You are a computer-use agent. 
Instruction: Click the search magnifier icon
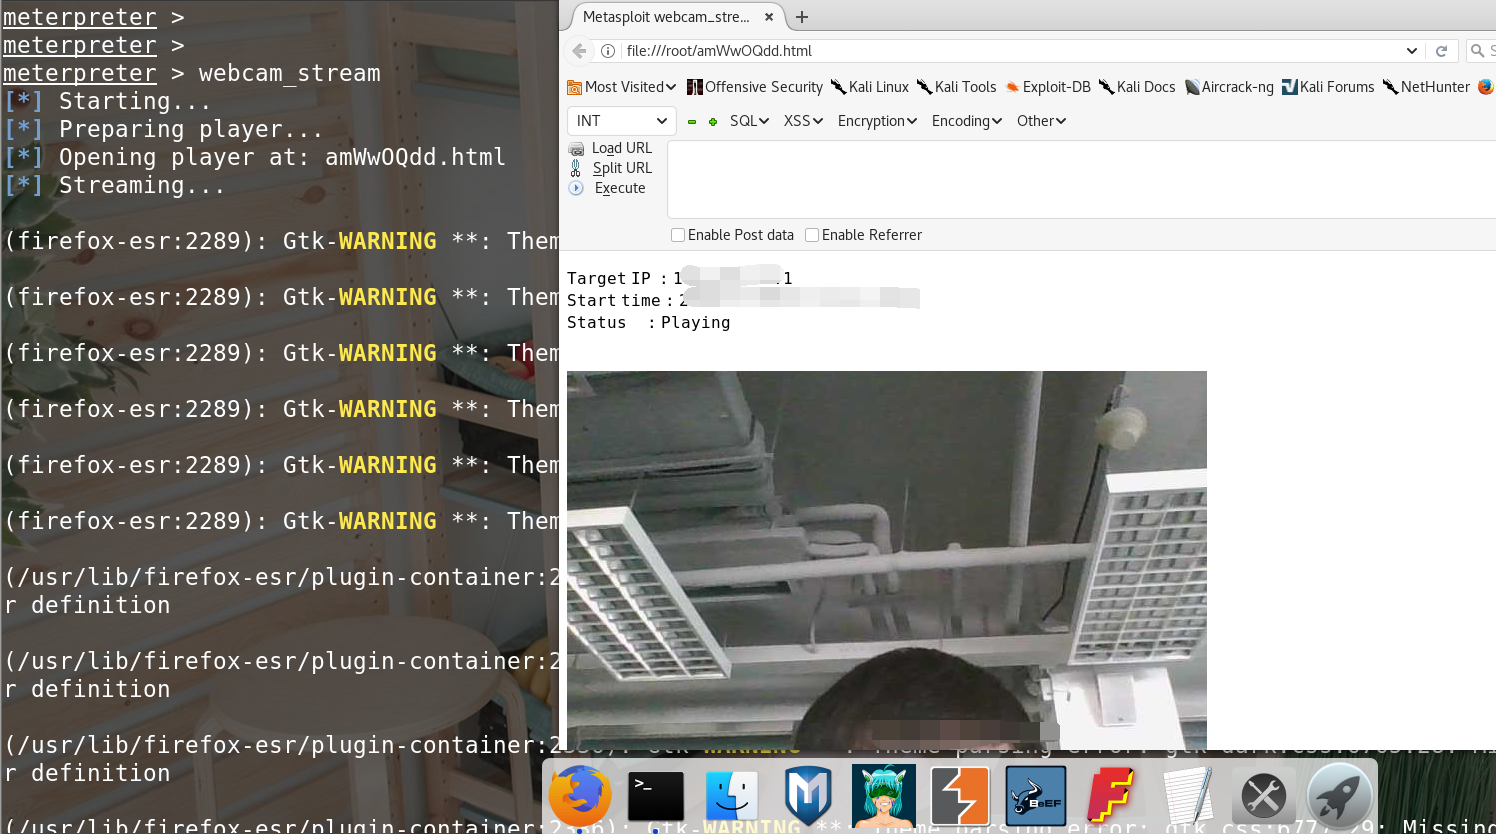(x=1477, y=51)
